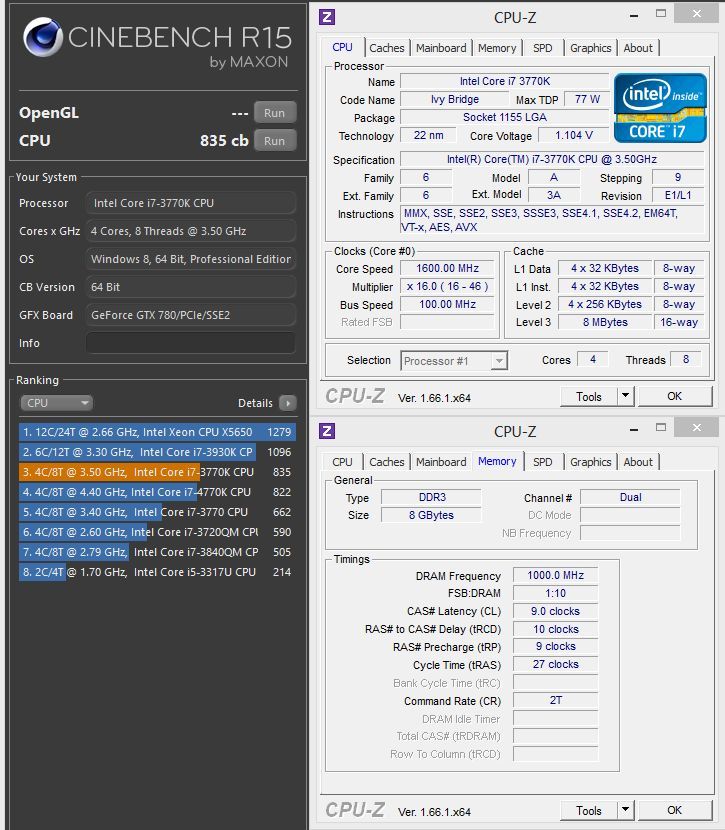This screenshot has height=830, width=725.
Task: Select ranking row Intel Core i7-3720QM
Action: coord(157,532)
